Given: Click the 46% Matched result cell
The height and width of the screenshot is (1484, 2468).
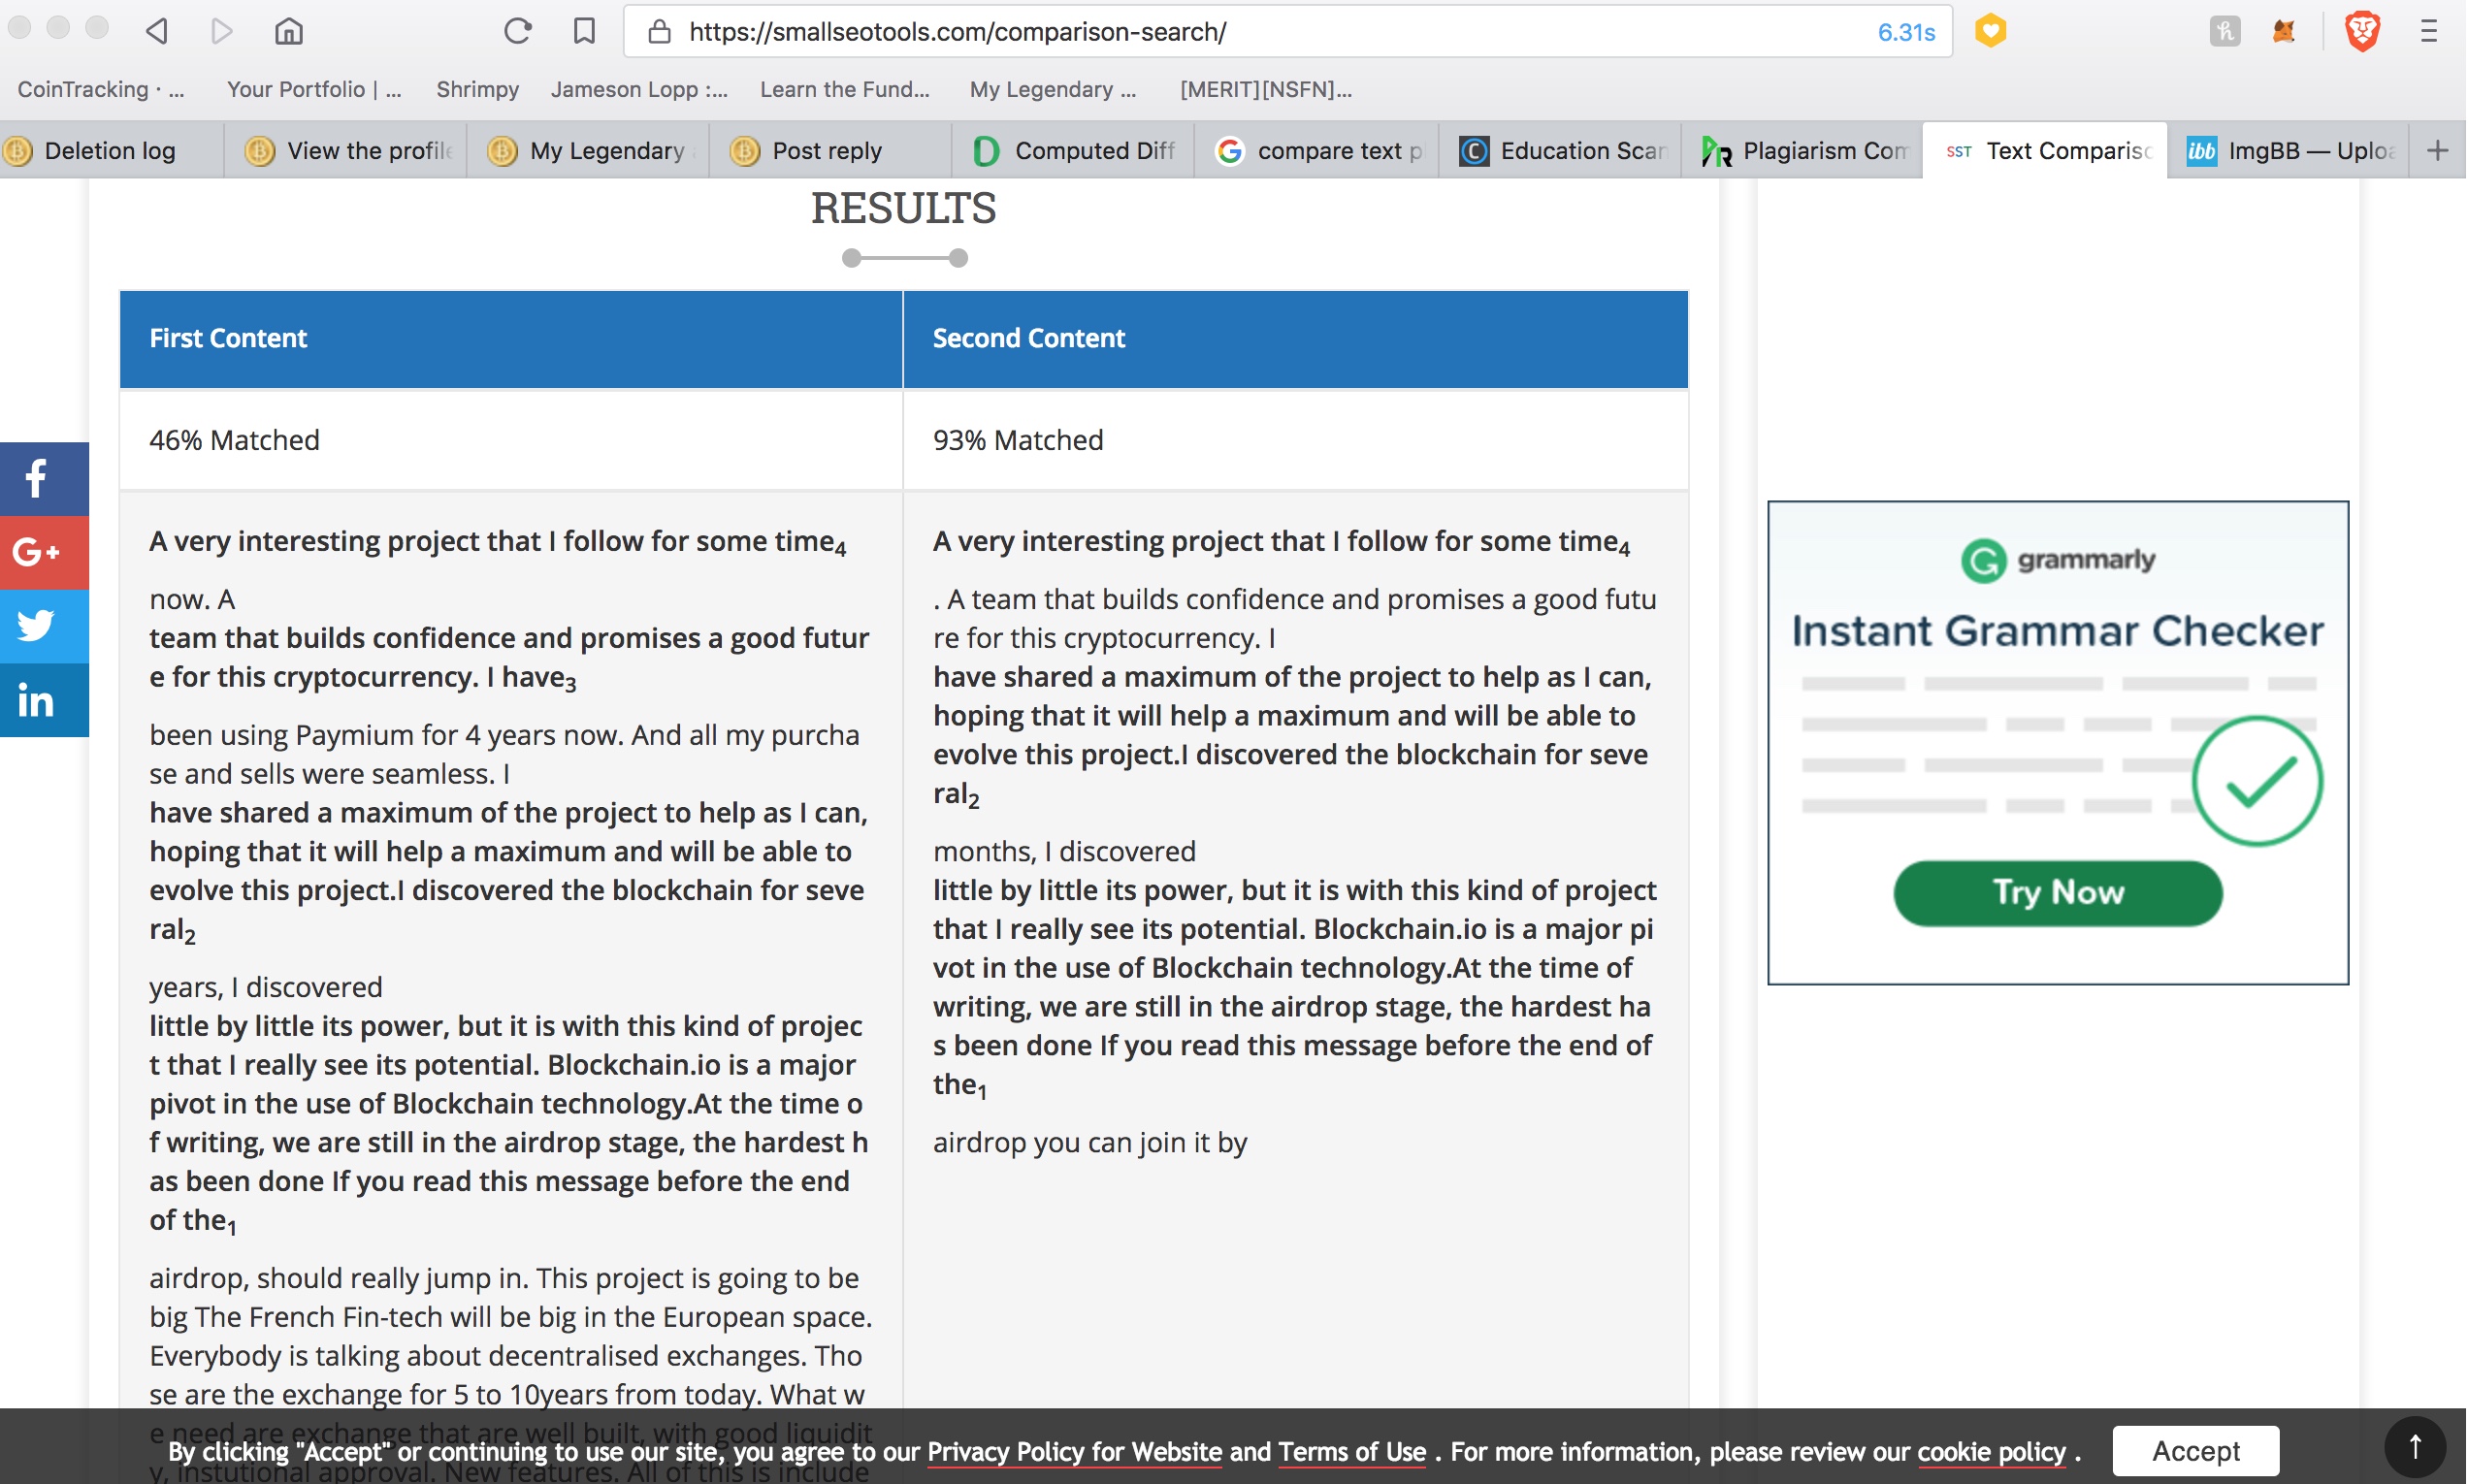Looking at the screenshot, I should (x=511, y=440).
